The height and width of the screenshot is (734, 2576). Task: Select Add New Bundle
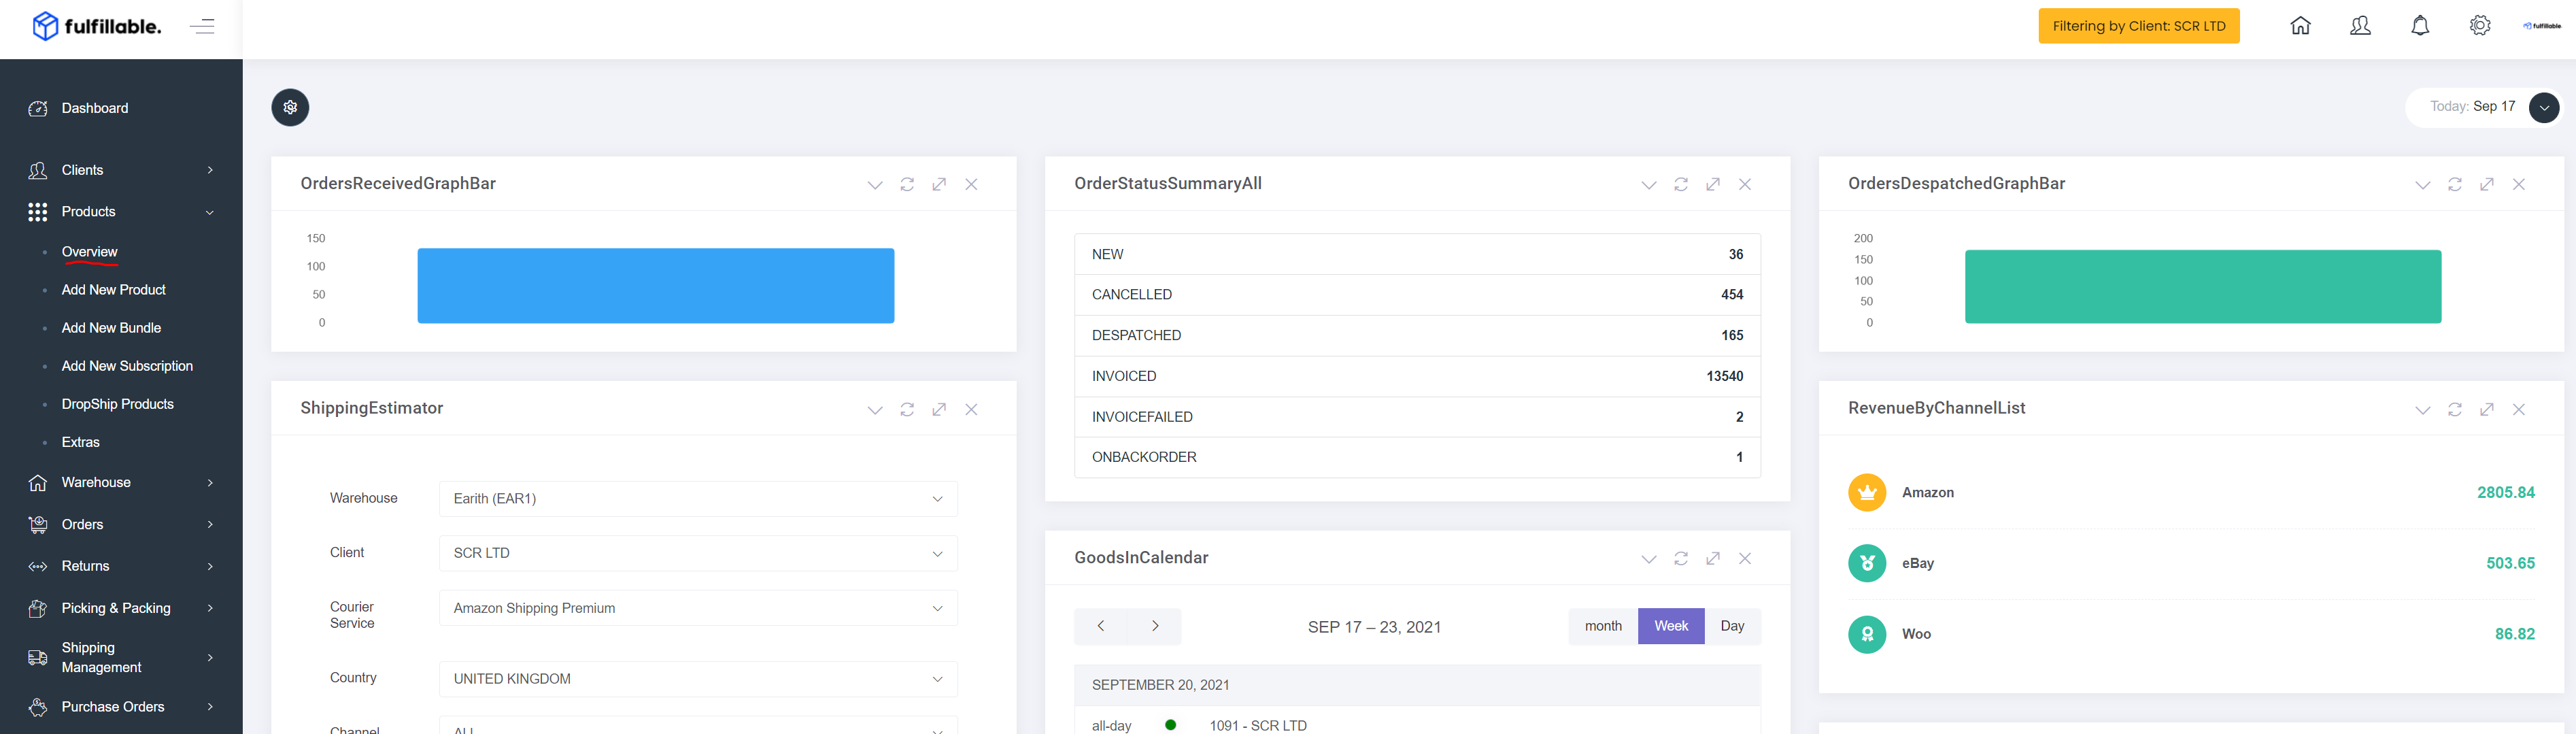111,328
